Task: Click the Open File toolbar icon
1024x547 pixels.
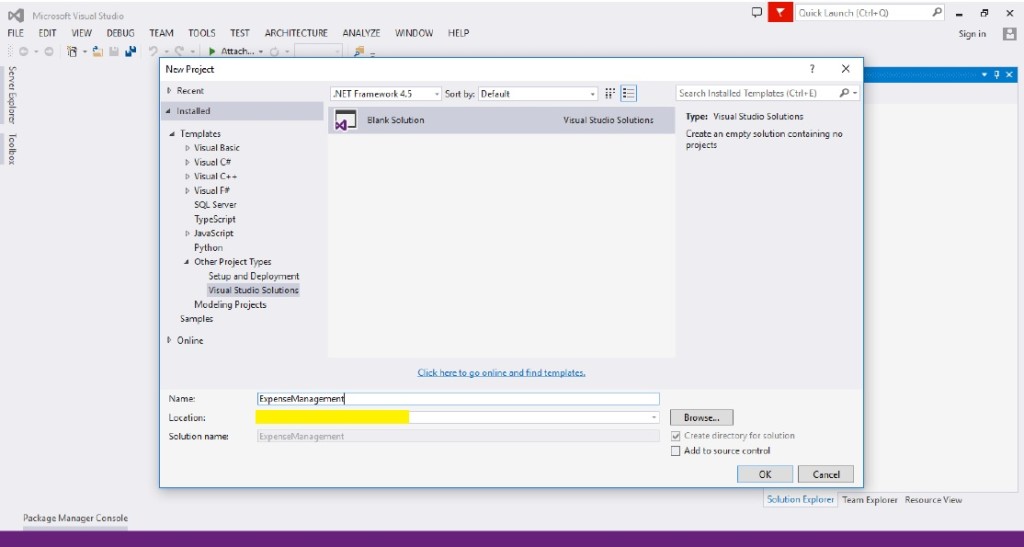Action: click(97, 51)
